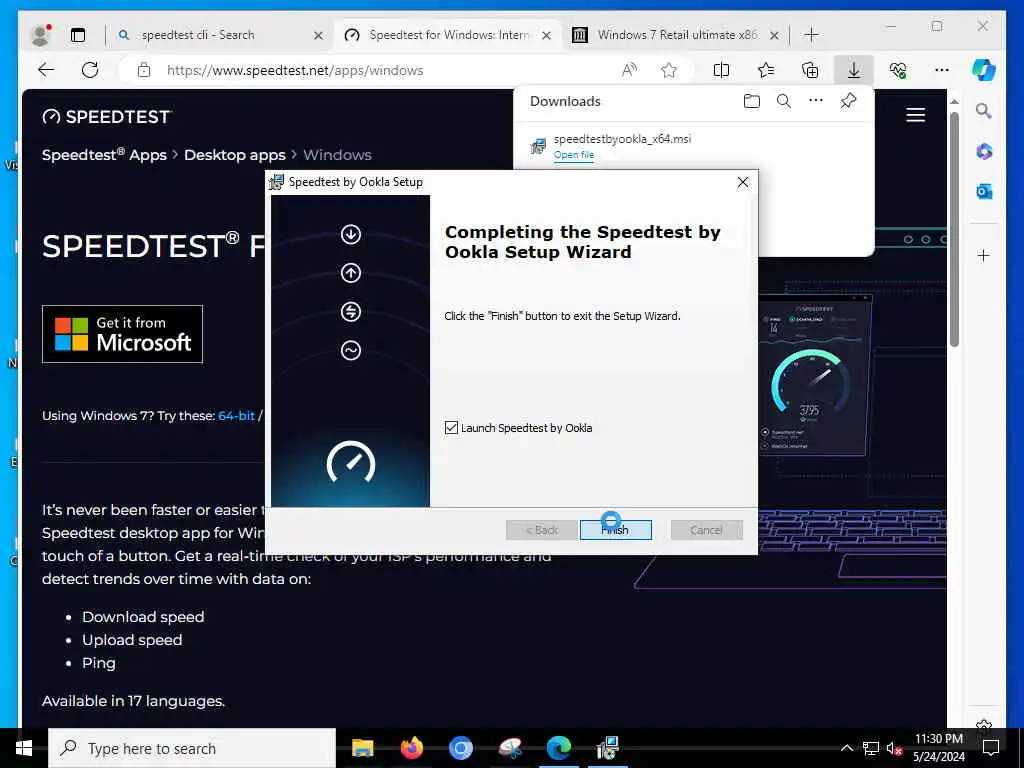
Task: Click the muted volume tray icon
Action: pyautogui.click(x=894, y=748)
